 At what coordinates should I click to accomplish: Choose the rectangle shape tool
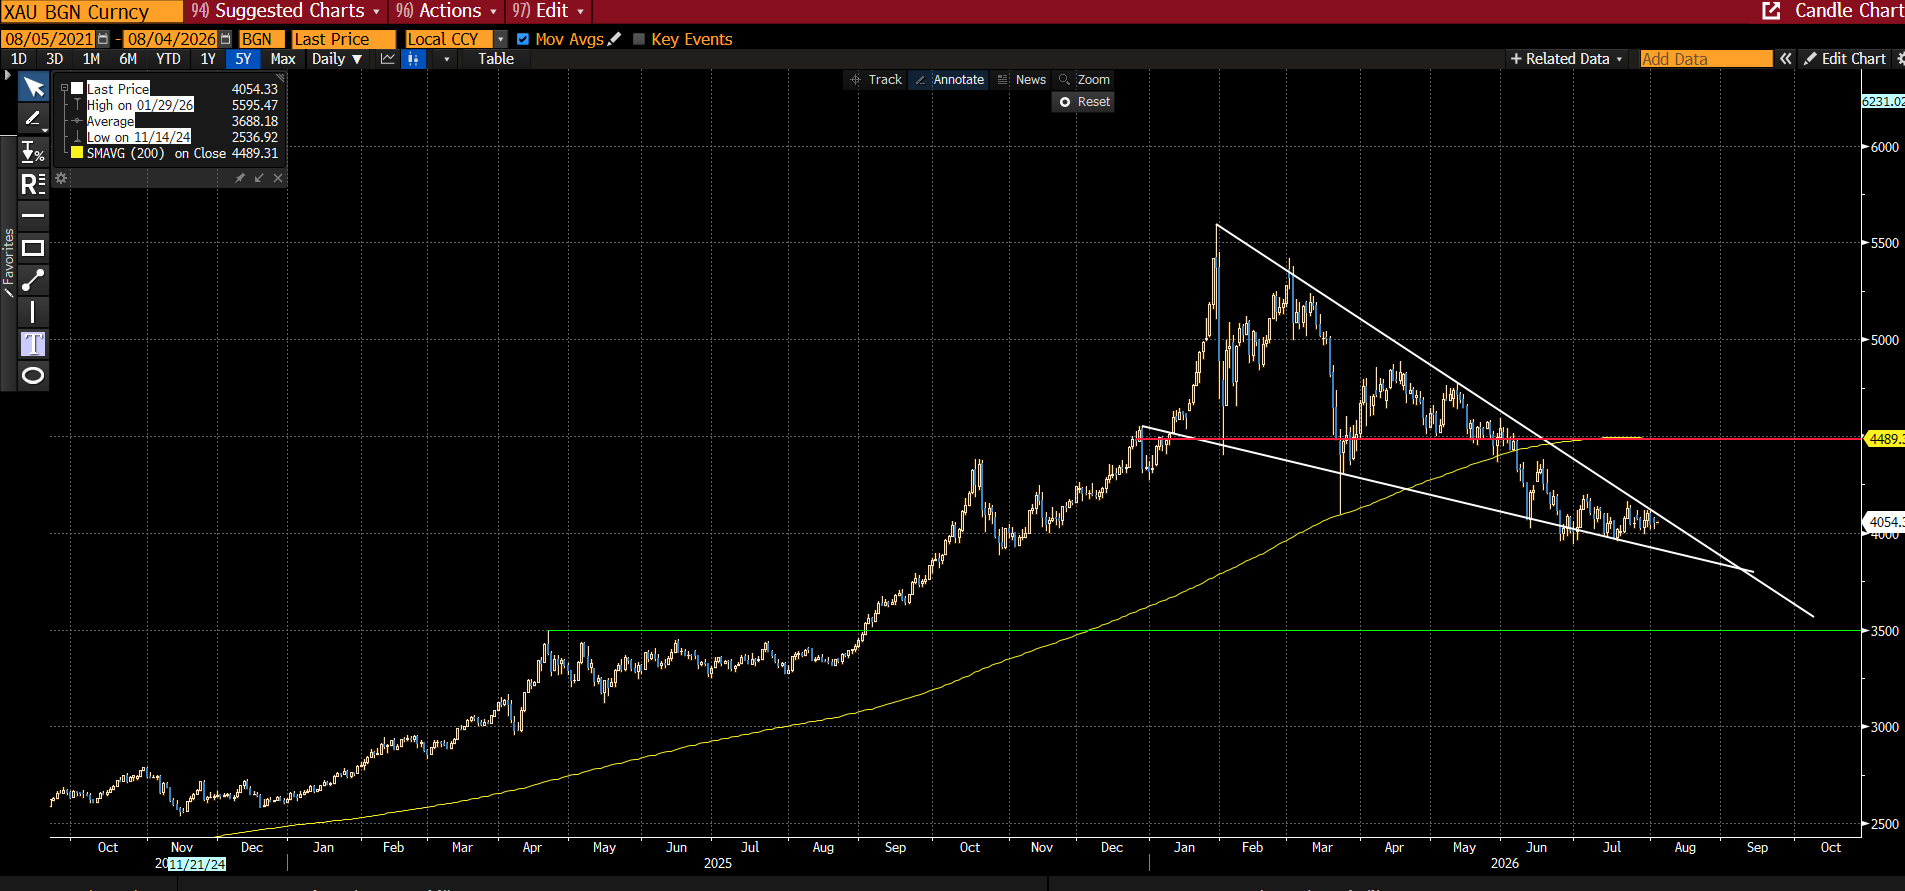pyautogui.click(x=33, y=247)
